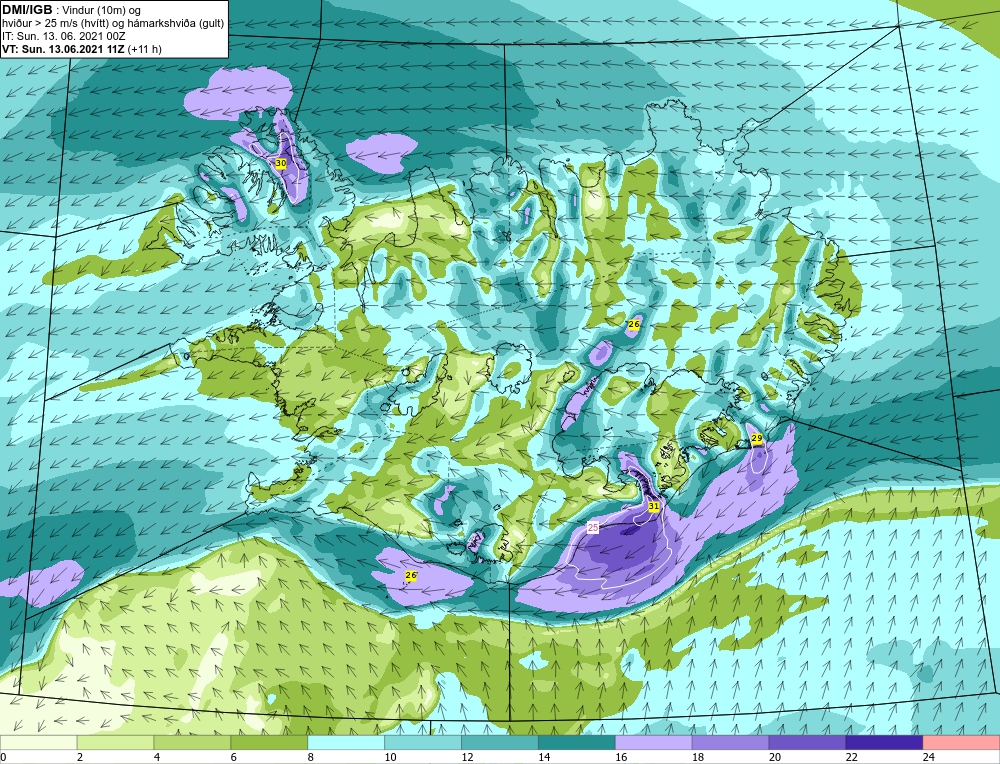Select the 'IT: Sun. 13. 06. 2021 00Z' line
Screen dimensions: 1000x764
64,36
